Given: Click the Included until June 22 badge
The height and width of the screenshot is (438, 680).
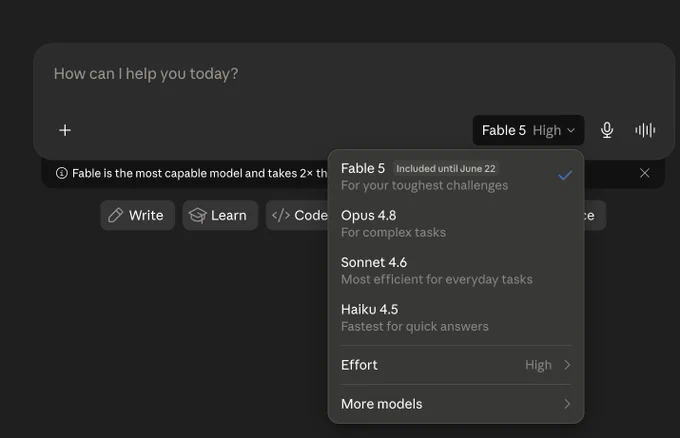Looking at the screenshot, I should [445, 168].
